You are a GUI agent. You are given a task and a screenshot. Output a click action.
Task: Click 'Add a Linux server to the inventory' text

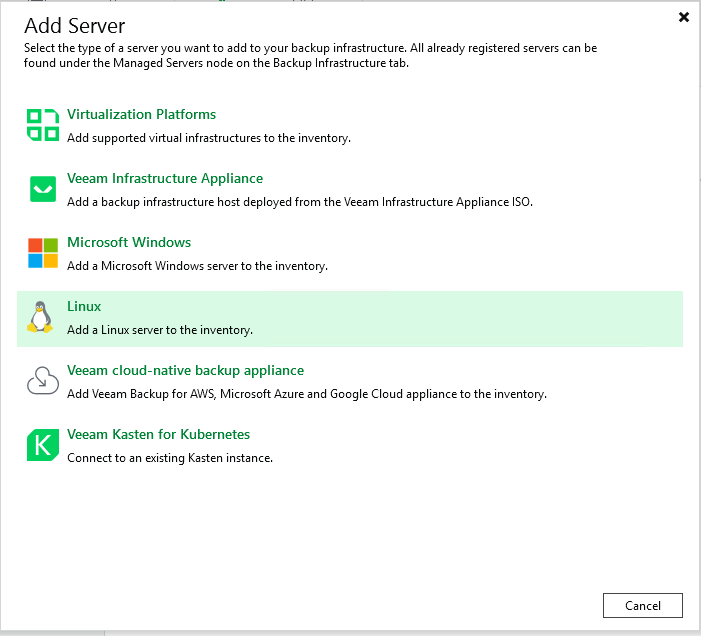159,330
